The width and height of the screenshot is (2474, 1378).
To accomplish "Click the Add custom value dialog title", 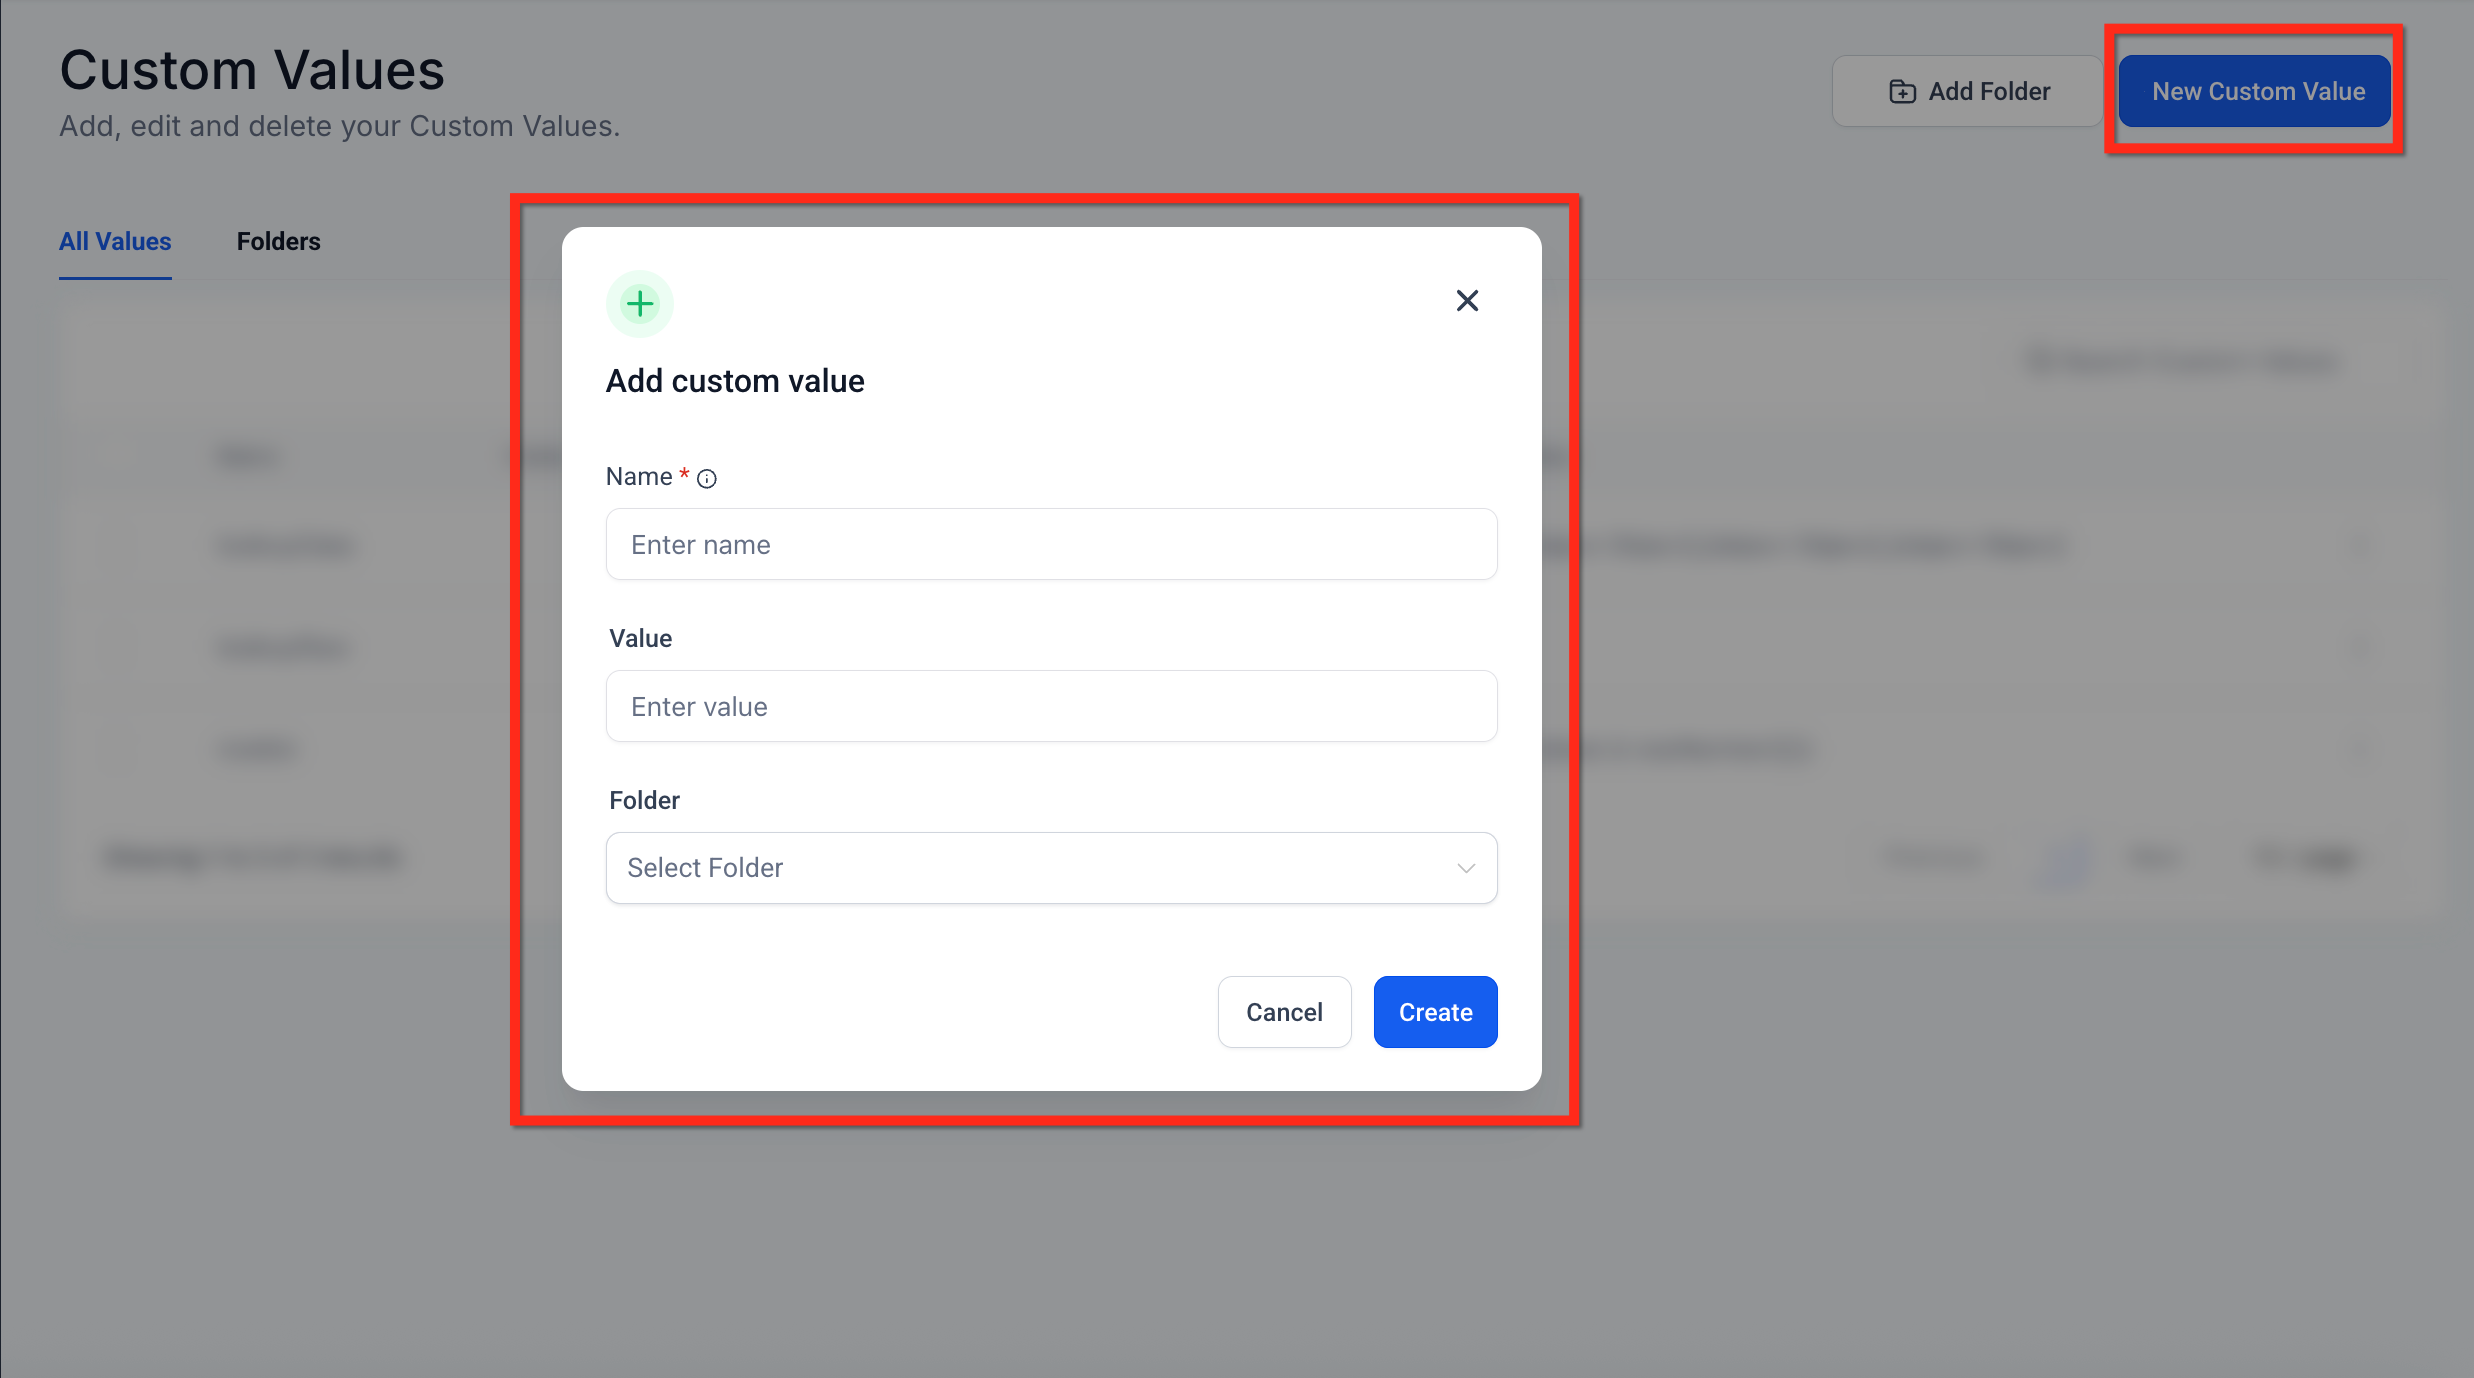I will [735, 381].
